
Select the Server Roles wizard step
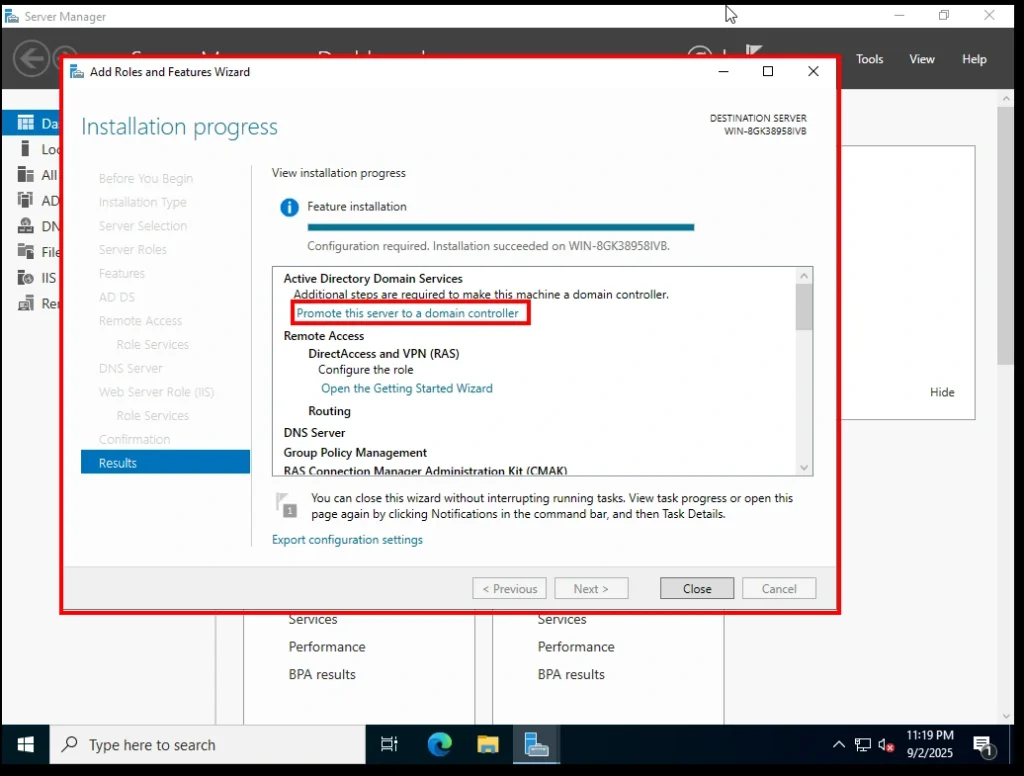pos(133,250)
